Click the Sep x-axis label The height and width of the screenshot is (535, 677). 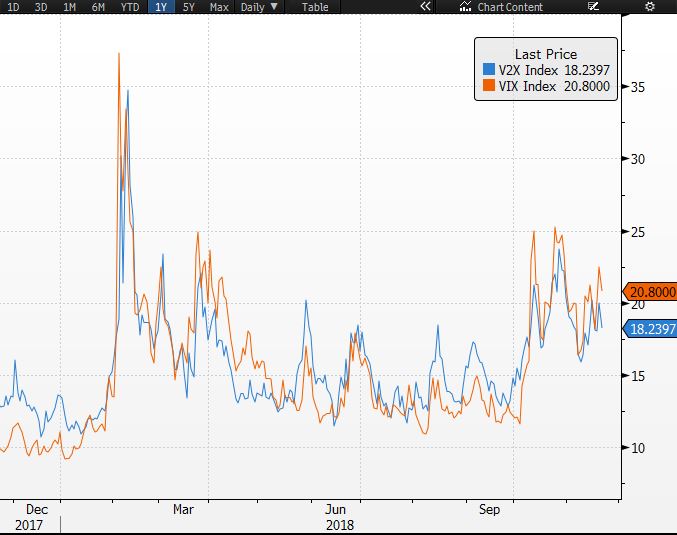pyautogui.click(x=490, y=509)
